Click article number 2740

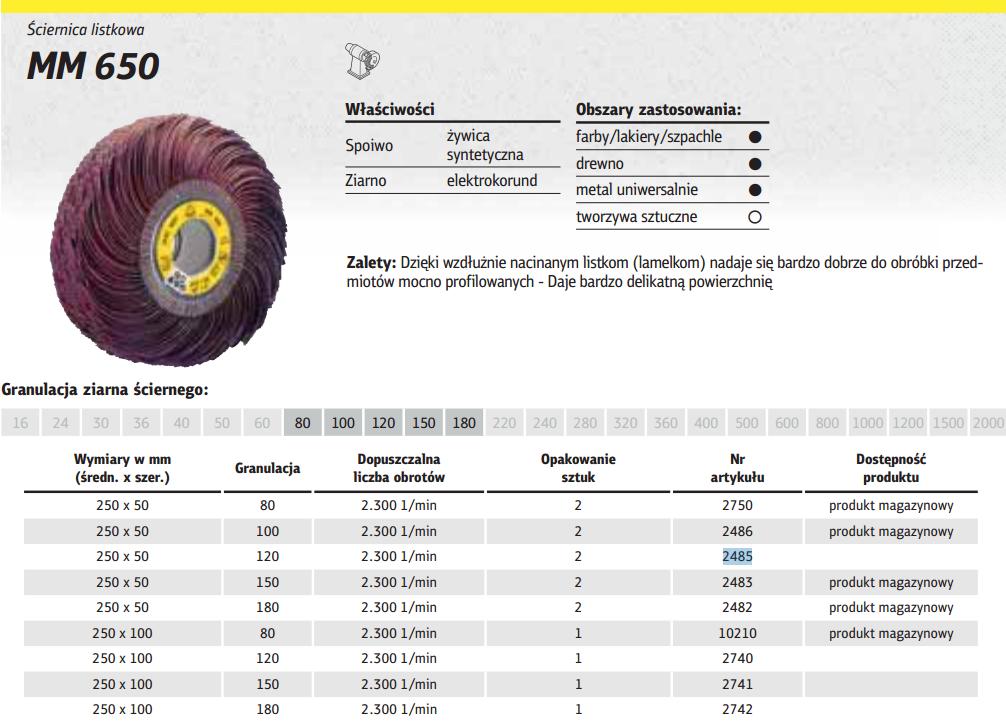pos(737,658)
